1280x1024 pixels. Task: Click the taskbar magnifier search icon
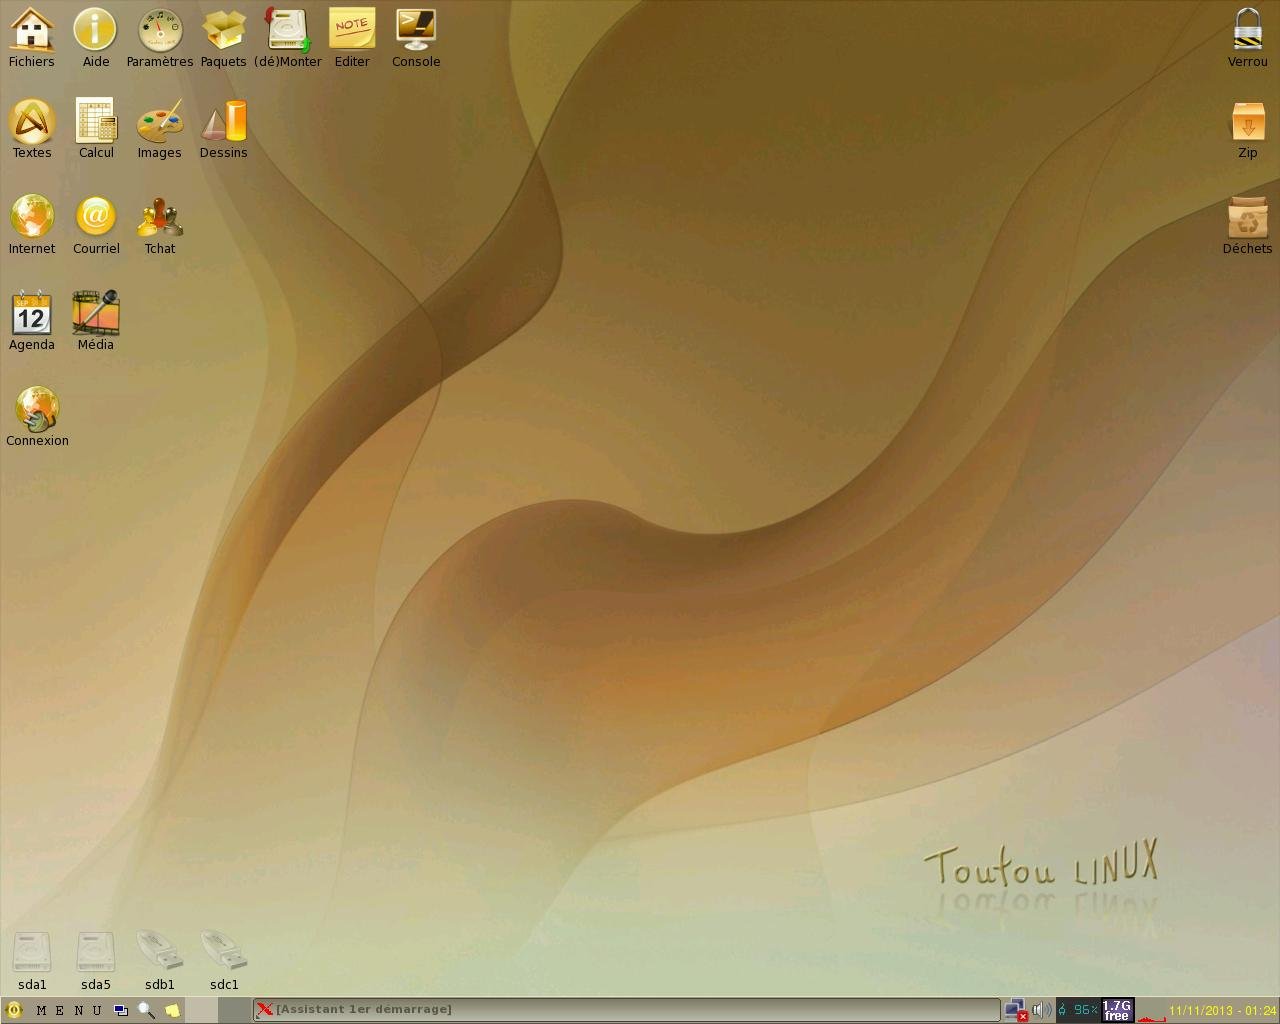tap(146, 1010)
